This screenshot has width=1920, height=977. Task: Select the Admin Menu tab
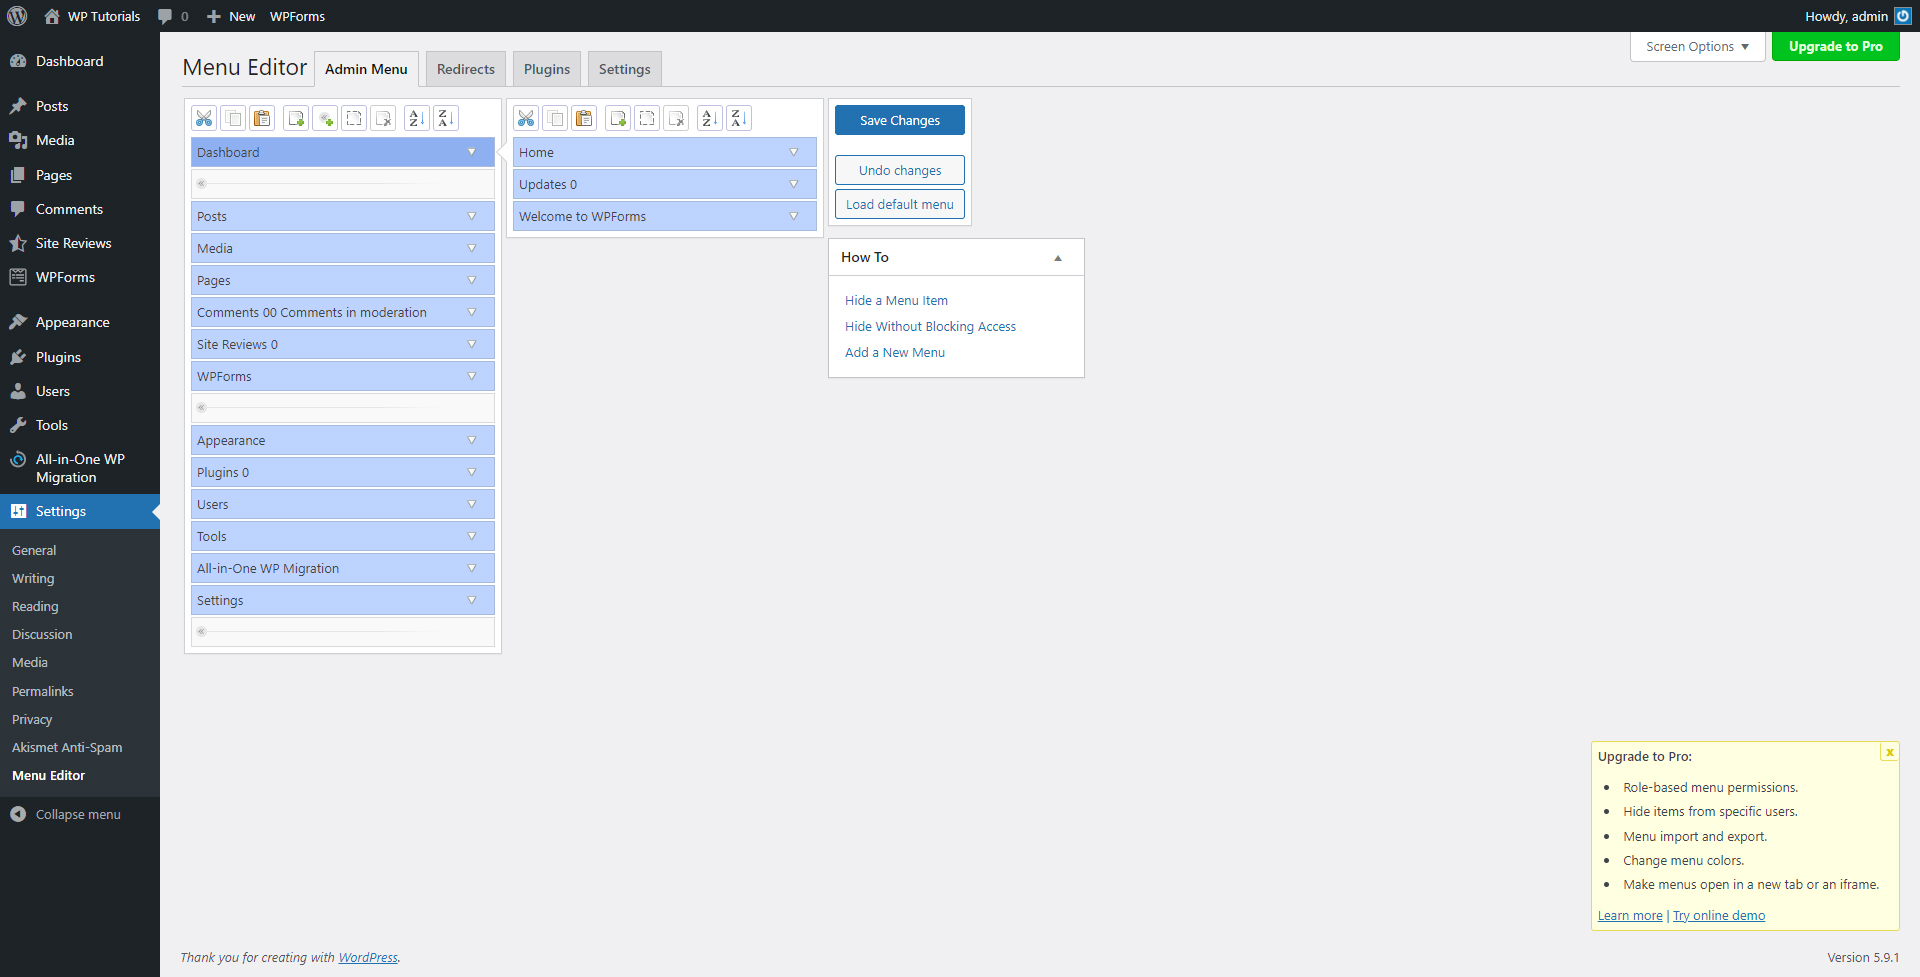point(366,69)
